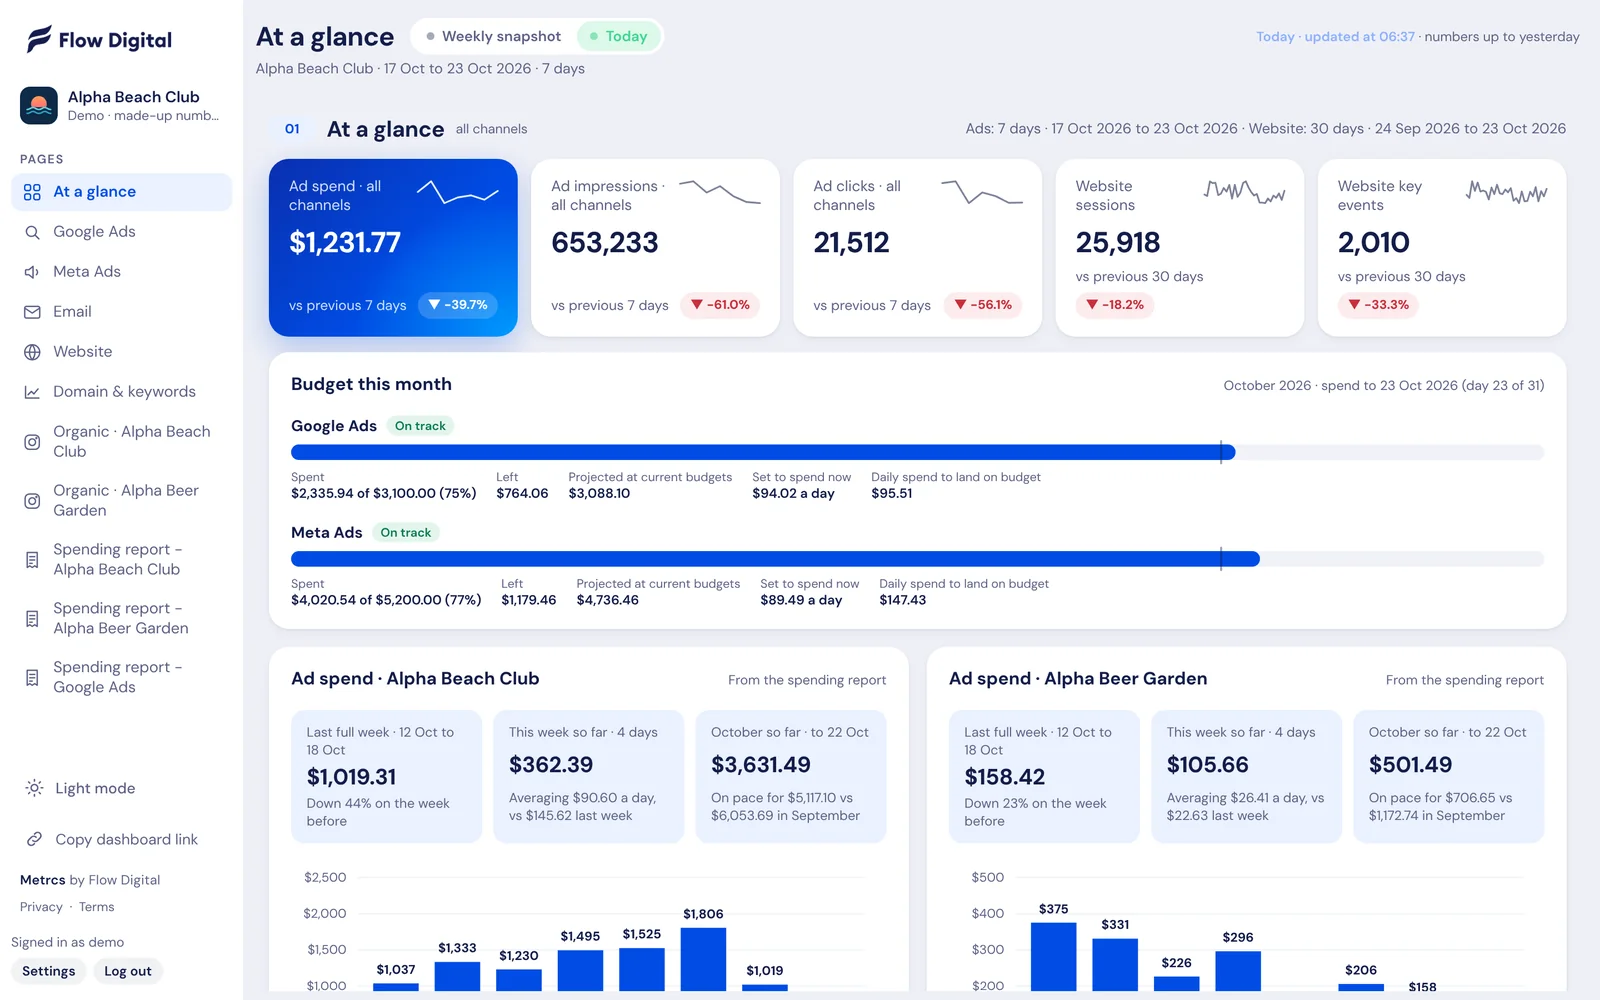Click the Flow Digital logo icon
Screen dimensions: 1600x1000
pos(39,39)
